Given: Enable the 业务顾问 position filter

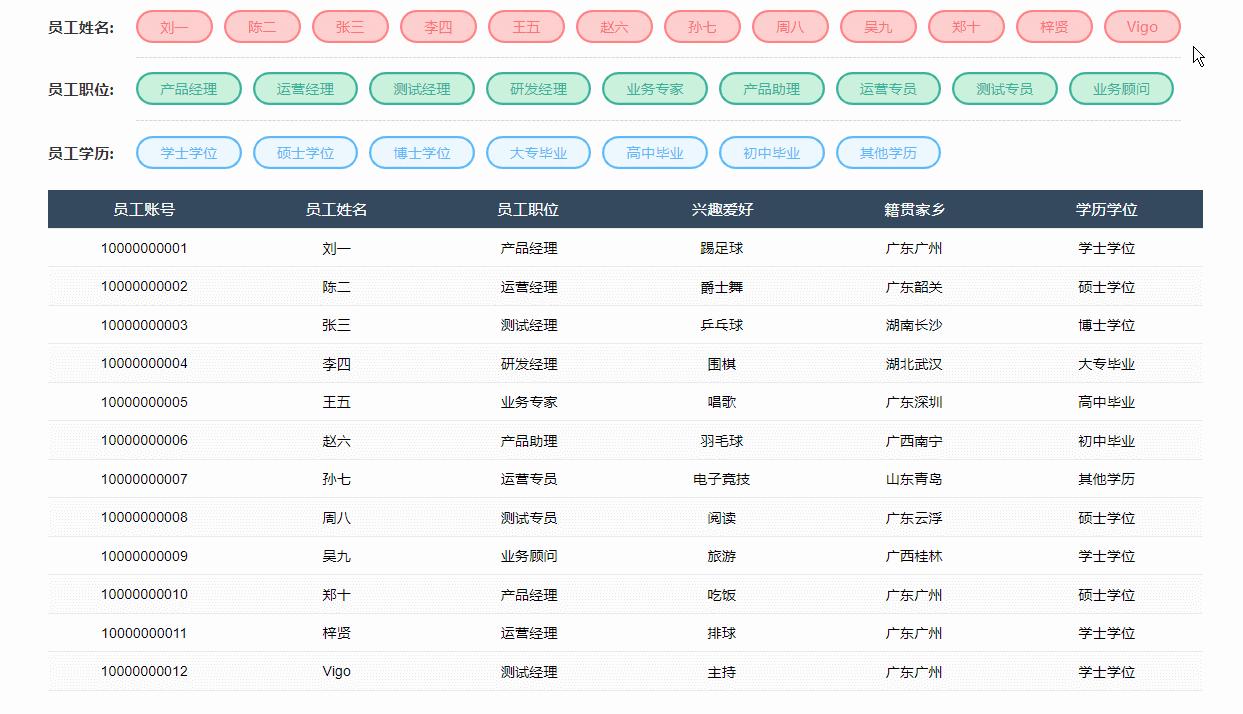Looking at the screenshot, I should pyautogui.click(x=1121, y=88).
